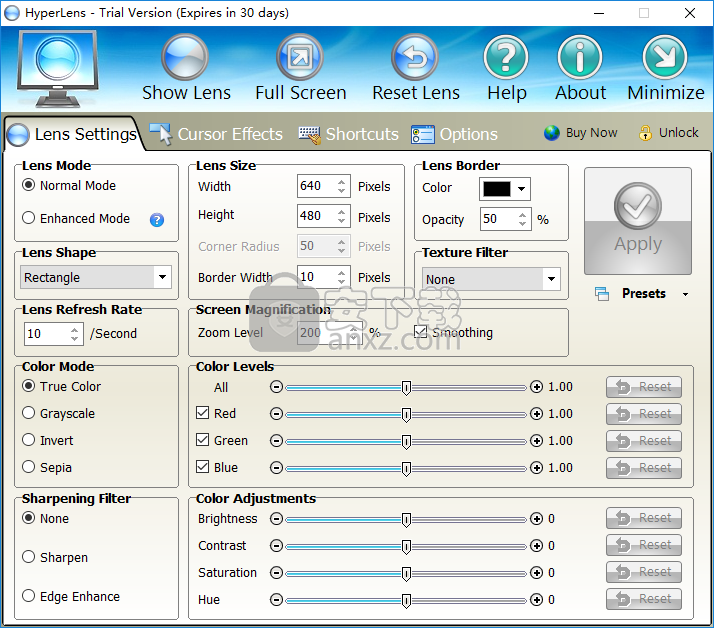
Task: Click the Lens Refresh Rate spinner
Action: (x=75, y=334)
